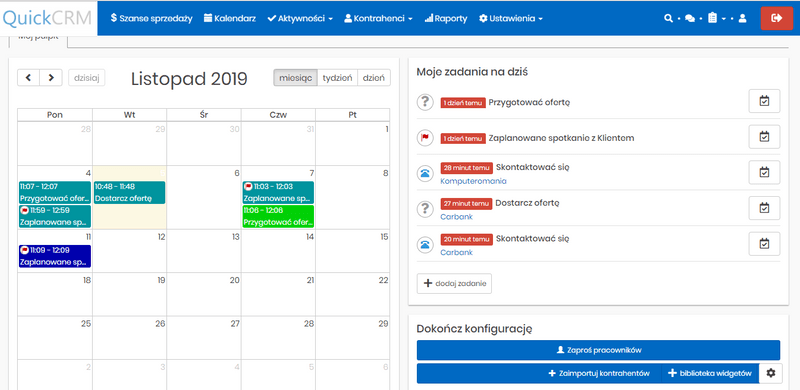The height and width of the screenshot is (390, 800).
Task: Click Przygotować ofertę text in today's task list
Action: click(529, 102)
